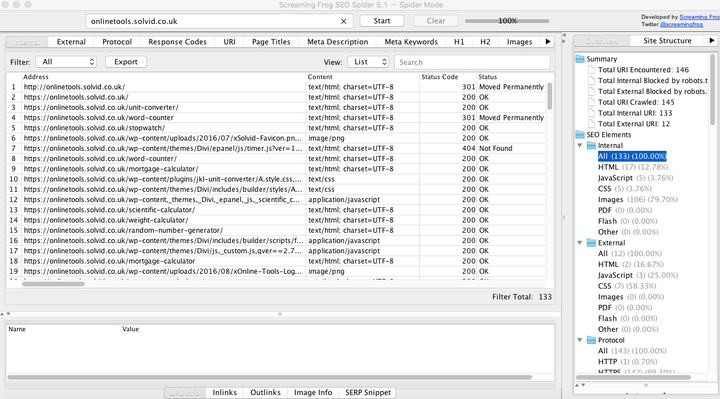Click the Start crawl button
Screen dimensions: 720x399
tap(382, 21)
